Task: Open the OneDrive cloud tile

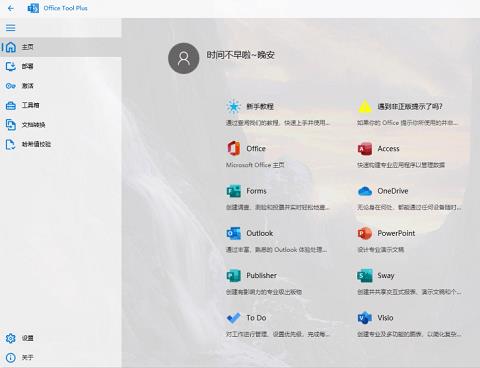Action: pyautogui.click(x=409, y=198)
